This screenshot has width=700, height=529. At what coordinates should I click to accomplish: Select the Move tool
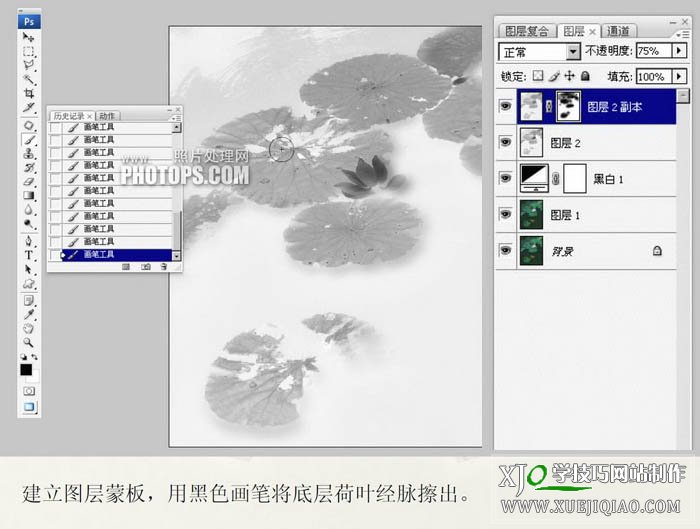[29, 37]
